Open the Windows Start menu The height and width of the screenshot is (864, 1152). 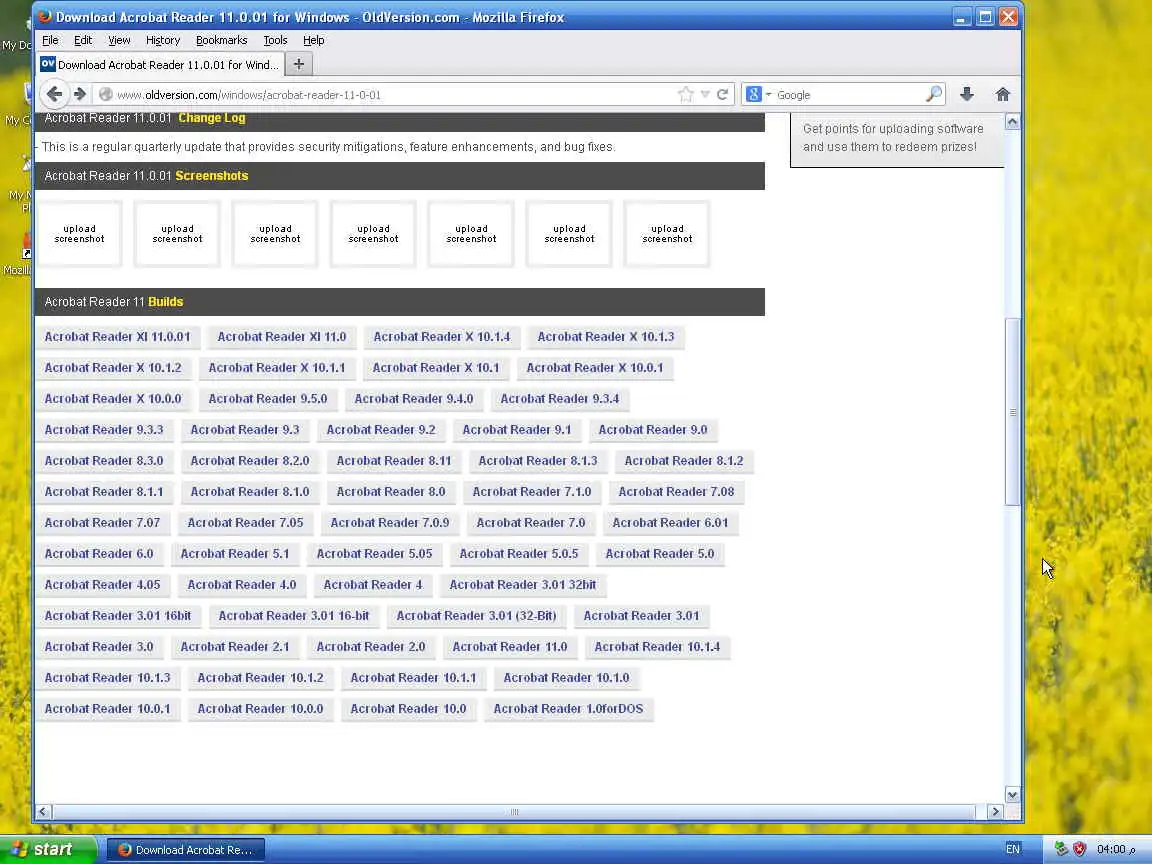click(x=47, y=849)
